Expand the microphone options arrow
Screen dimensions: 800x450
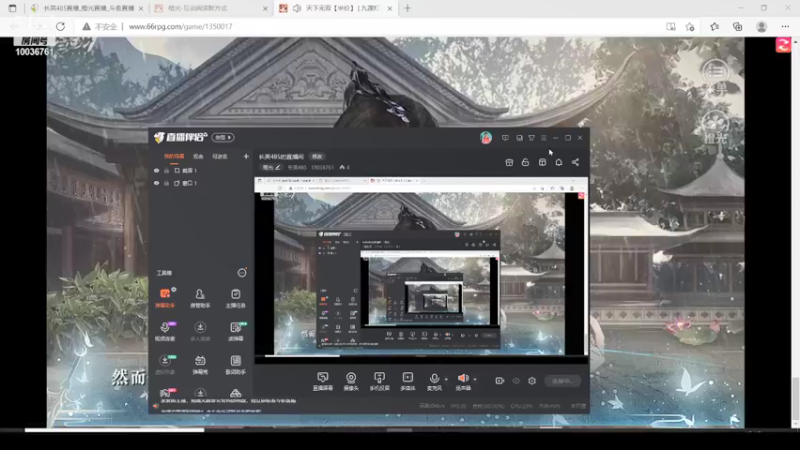446,379
